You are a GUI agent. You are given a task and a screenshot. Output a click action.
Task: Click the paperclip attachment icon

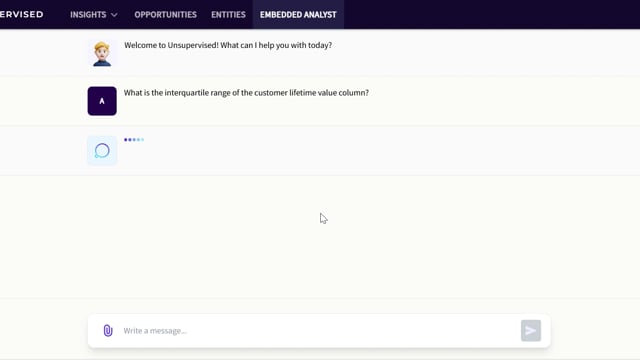point(108,330)
